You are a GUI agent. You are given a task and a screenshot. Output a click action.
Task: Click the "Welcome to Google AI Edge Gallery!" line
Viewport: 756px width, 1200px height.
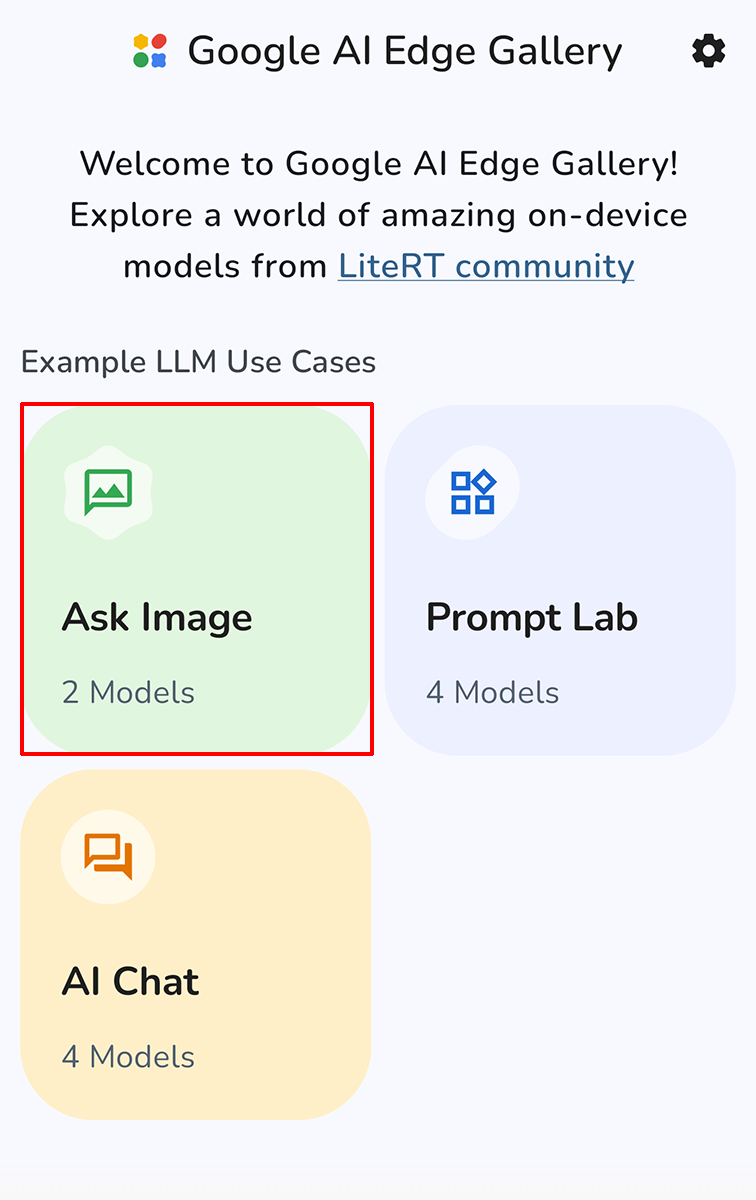[378, 163]
